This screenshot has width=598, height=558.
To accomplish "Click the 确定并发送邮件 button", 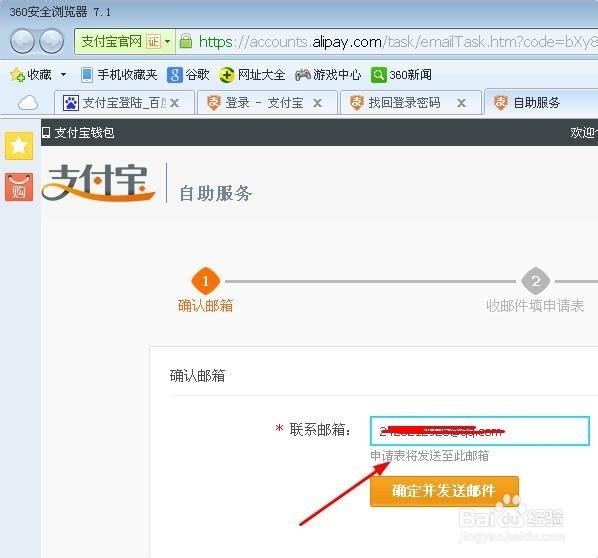I will coord(444,491).
